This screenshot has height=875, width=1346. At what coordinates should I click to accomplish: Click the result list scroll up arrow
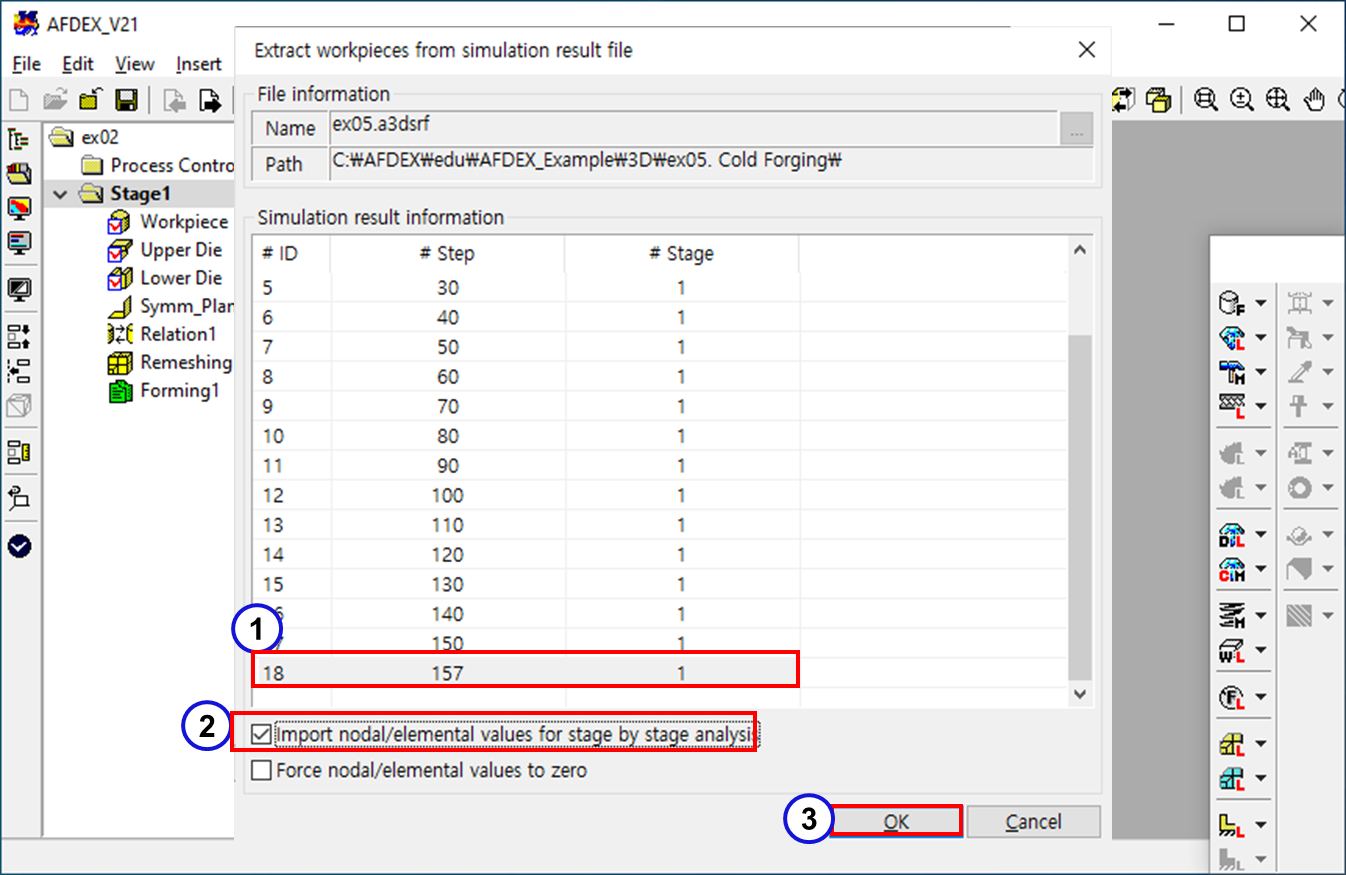(1079, 250)
